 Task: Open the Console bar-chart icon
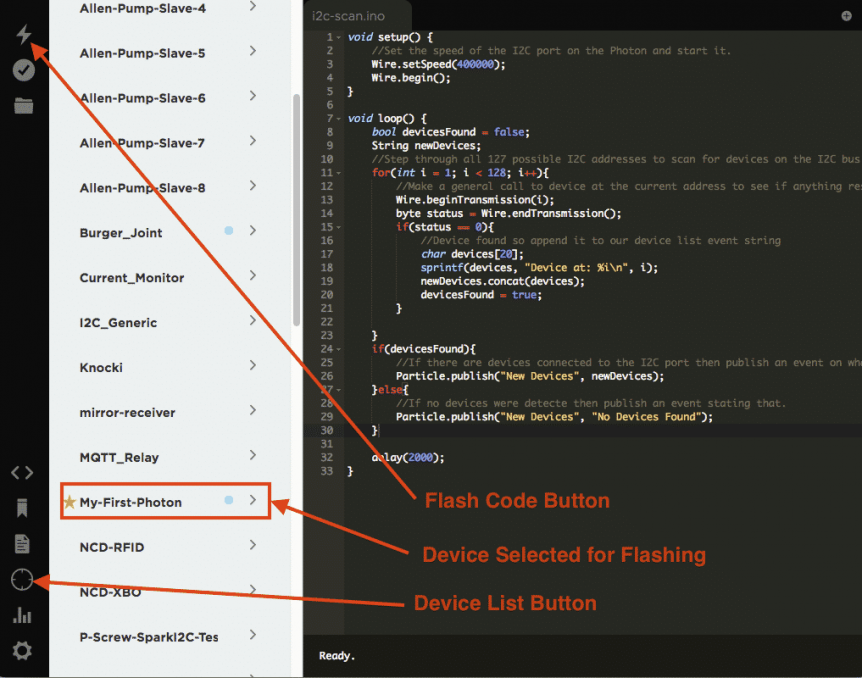point(22,615)
